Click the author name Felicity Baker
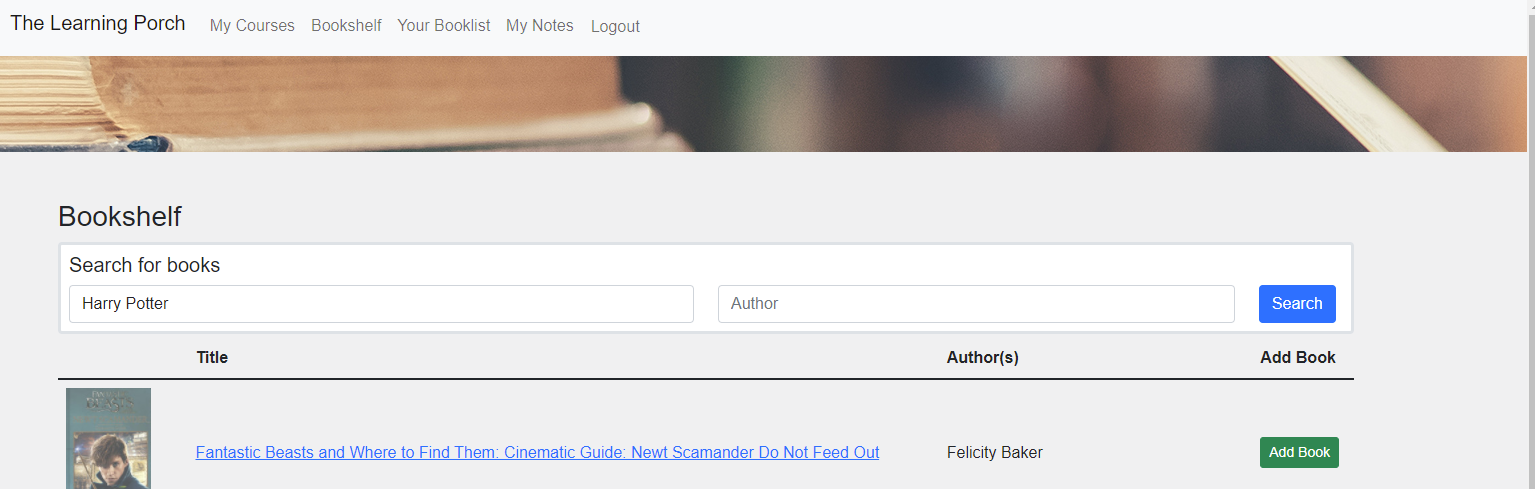This screenshot has width=1535, height=489. [994, 453]
